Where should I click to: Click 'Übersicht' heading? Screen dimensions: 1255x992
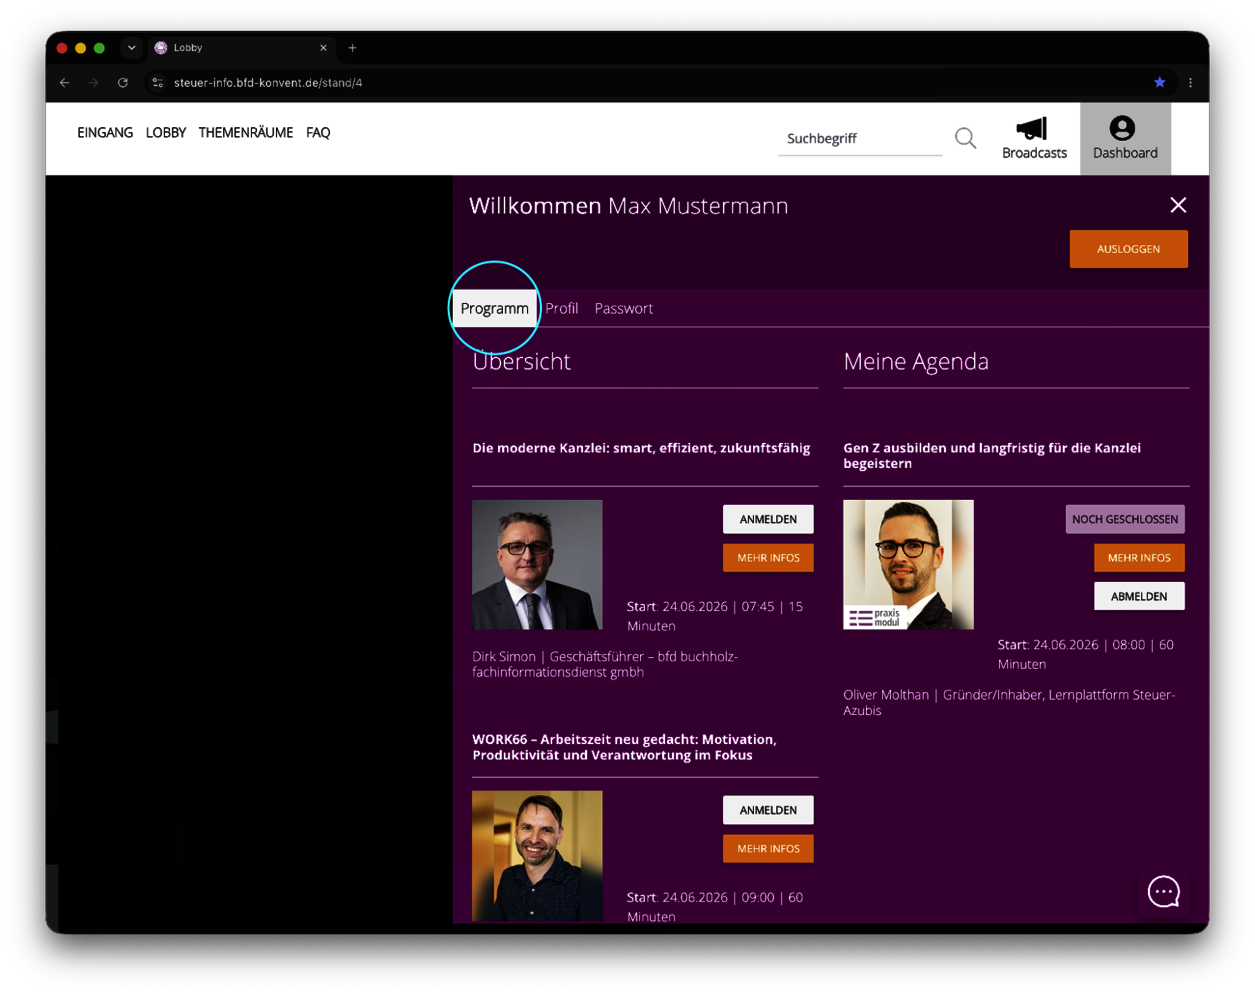coord(521,361)
